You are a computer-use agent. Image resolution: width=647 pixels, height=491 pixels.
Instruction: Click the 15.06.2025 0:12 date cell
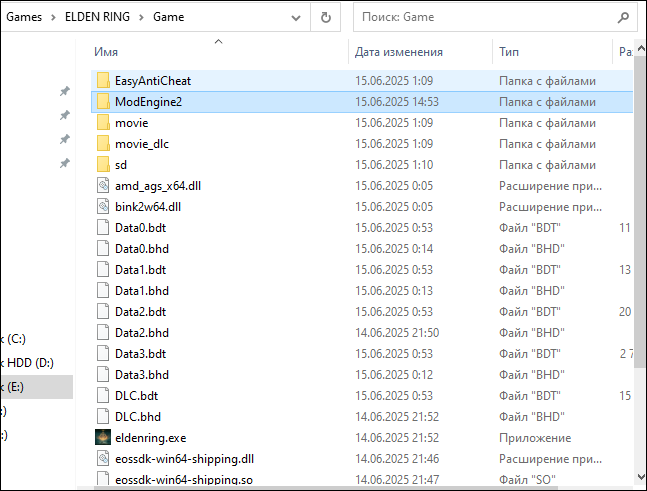click(x=394, y=375)
